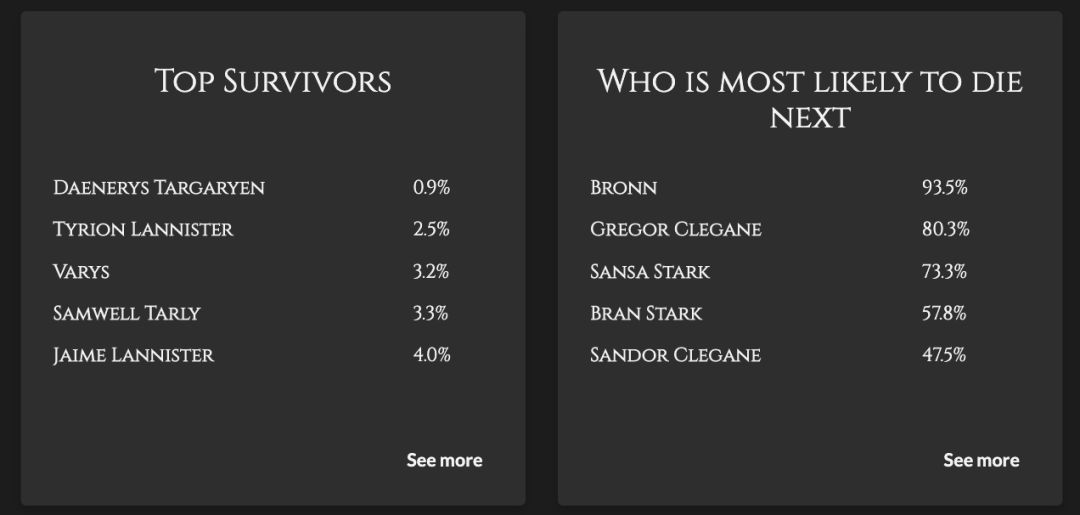Open the Samwell Tarly entry
This screenshot has width=1080, height=515.
(127, 314)
